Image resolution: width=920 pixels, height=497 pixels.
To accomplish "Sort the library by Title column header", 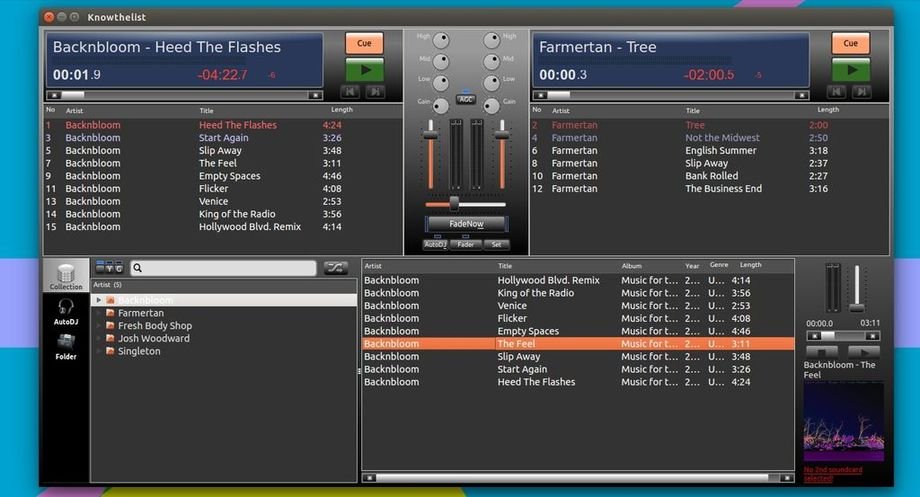I will 506,266.
